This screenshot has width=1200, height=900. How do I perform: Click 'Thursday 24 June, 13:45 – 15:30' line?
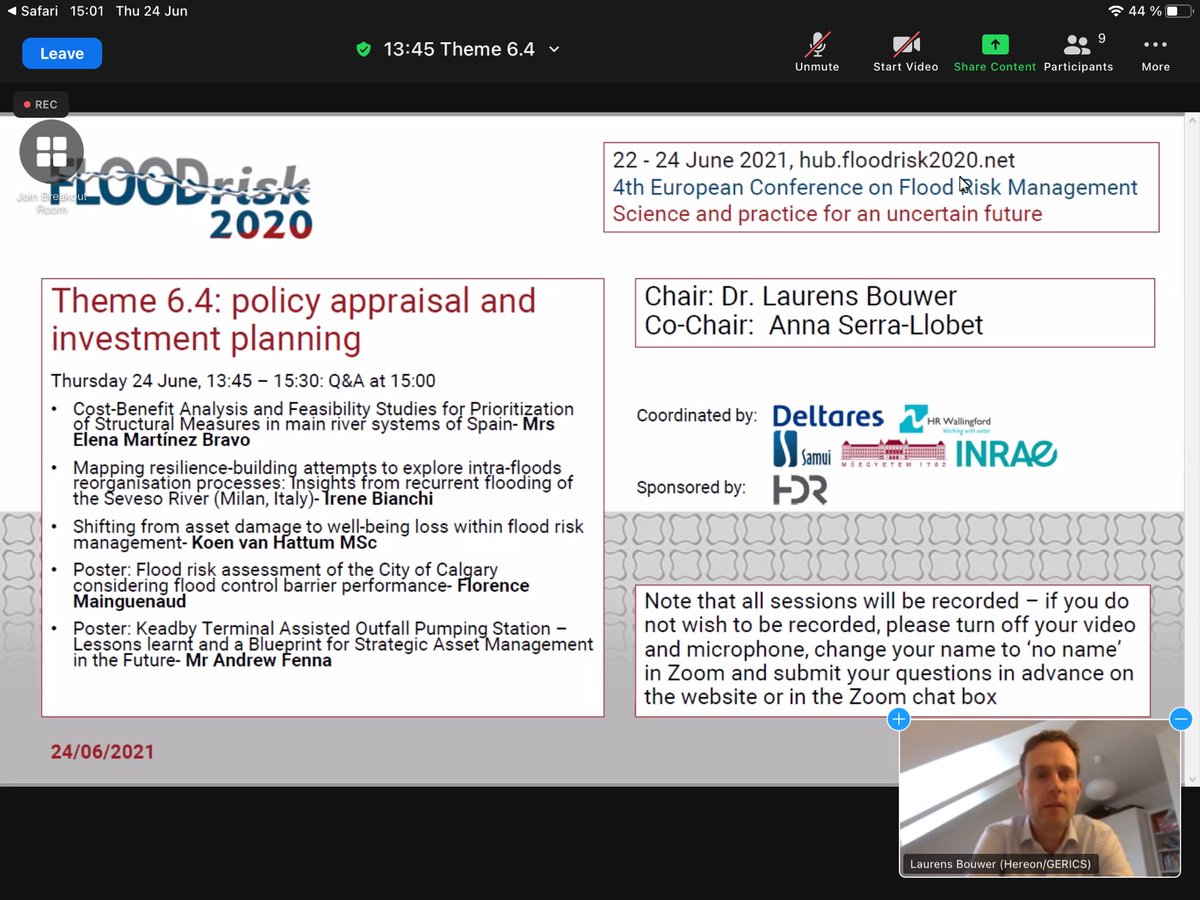pos(243,381)
